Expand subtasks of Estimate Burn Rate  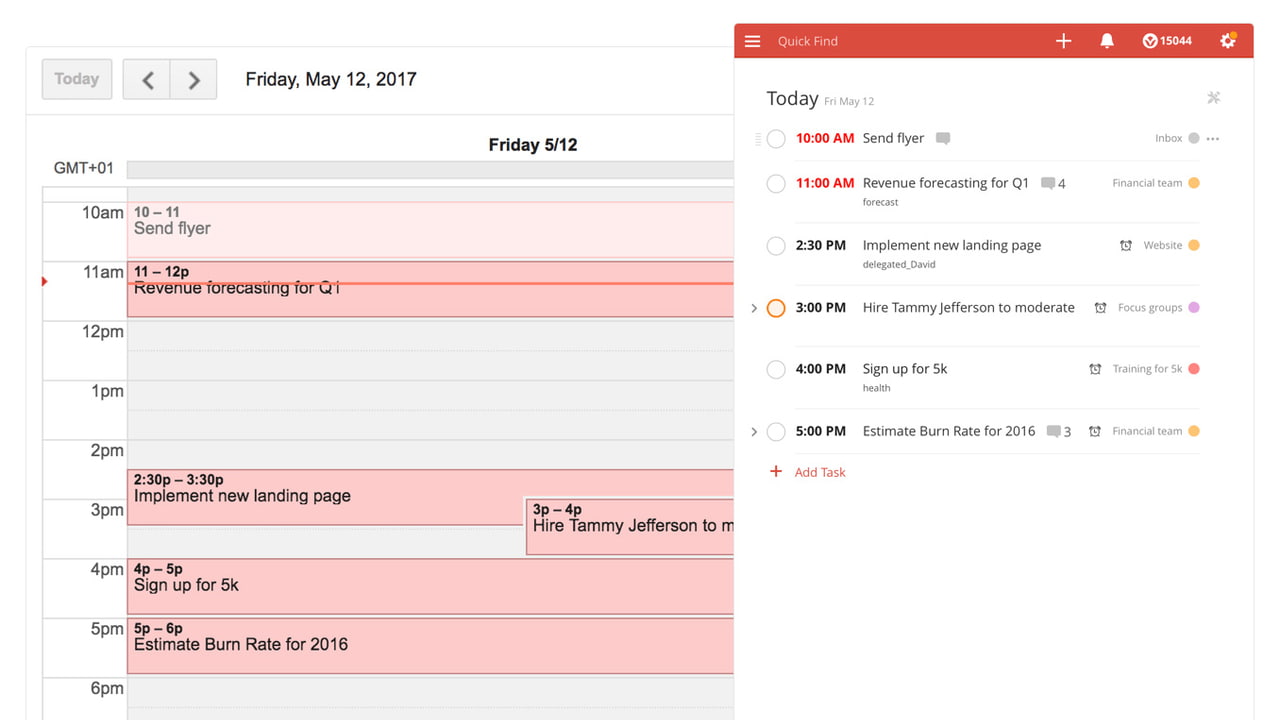754,432
